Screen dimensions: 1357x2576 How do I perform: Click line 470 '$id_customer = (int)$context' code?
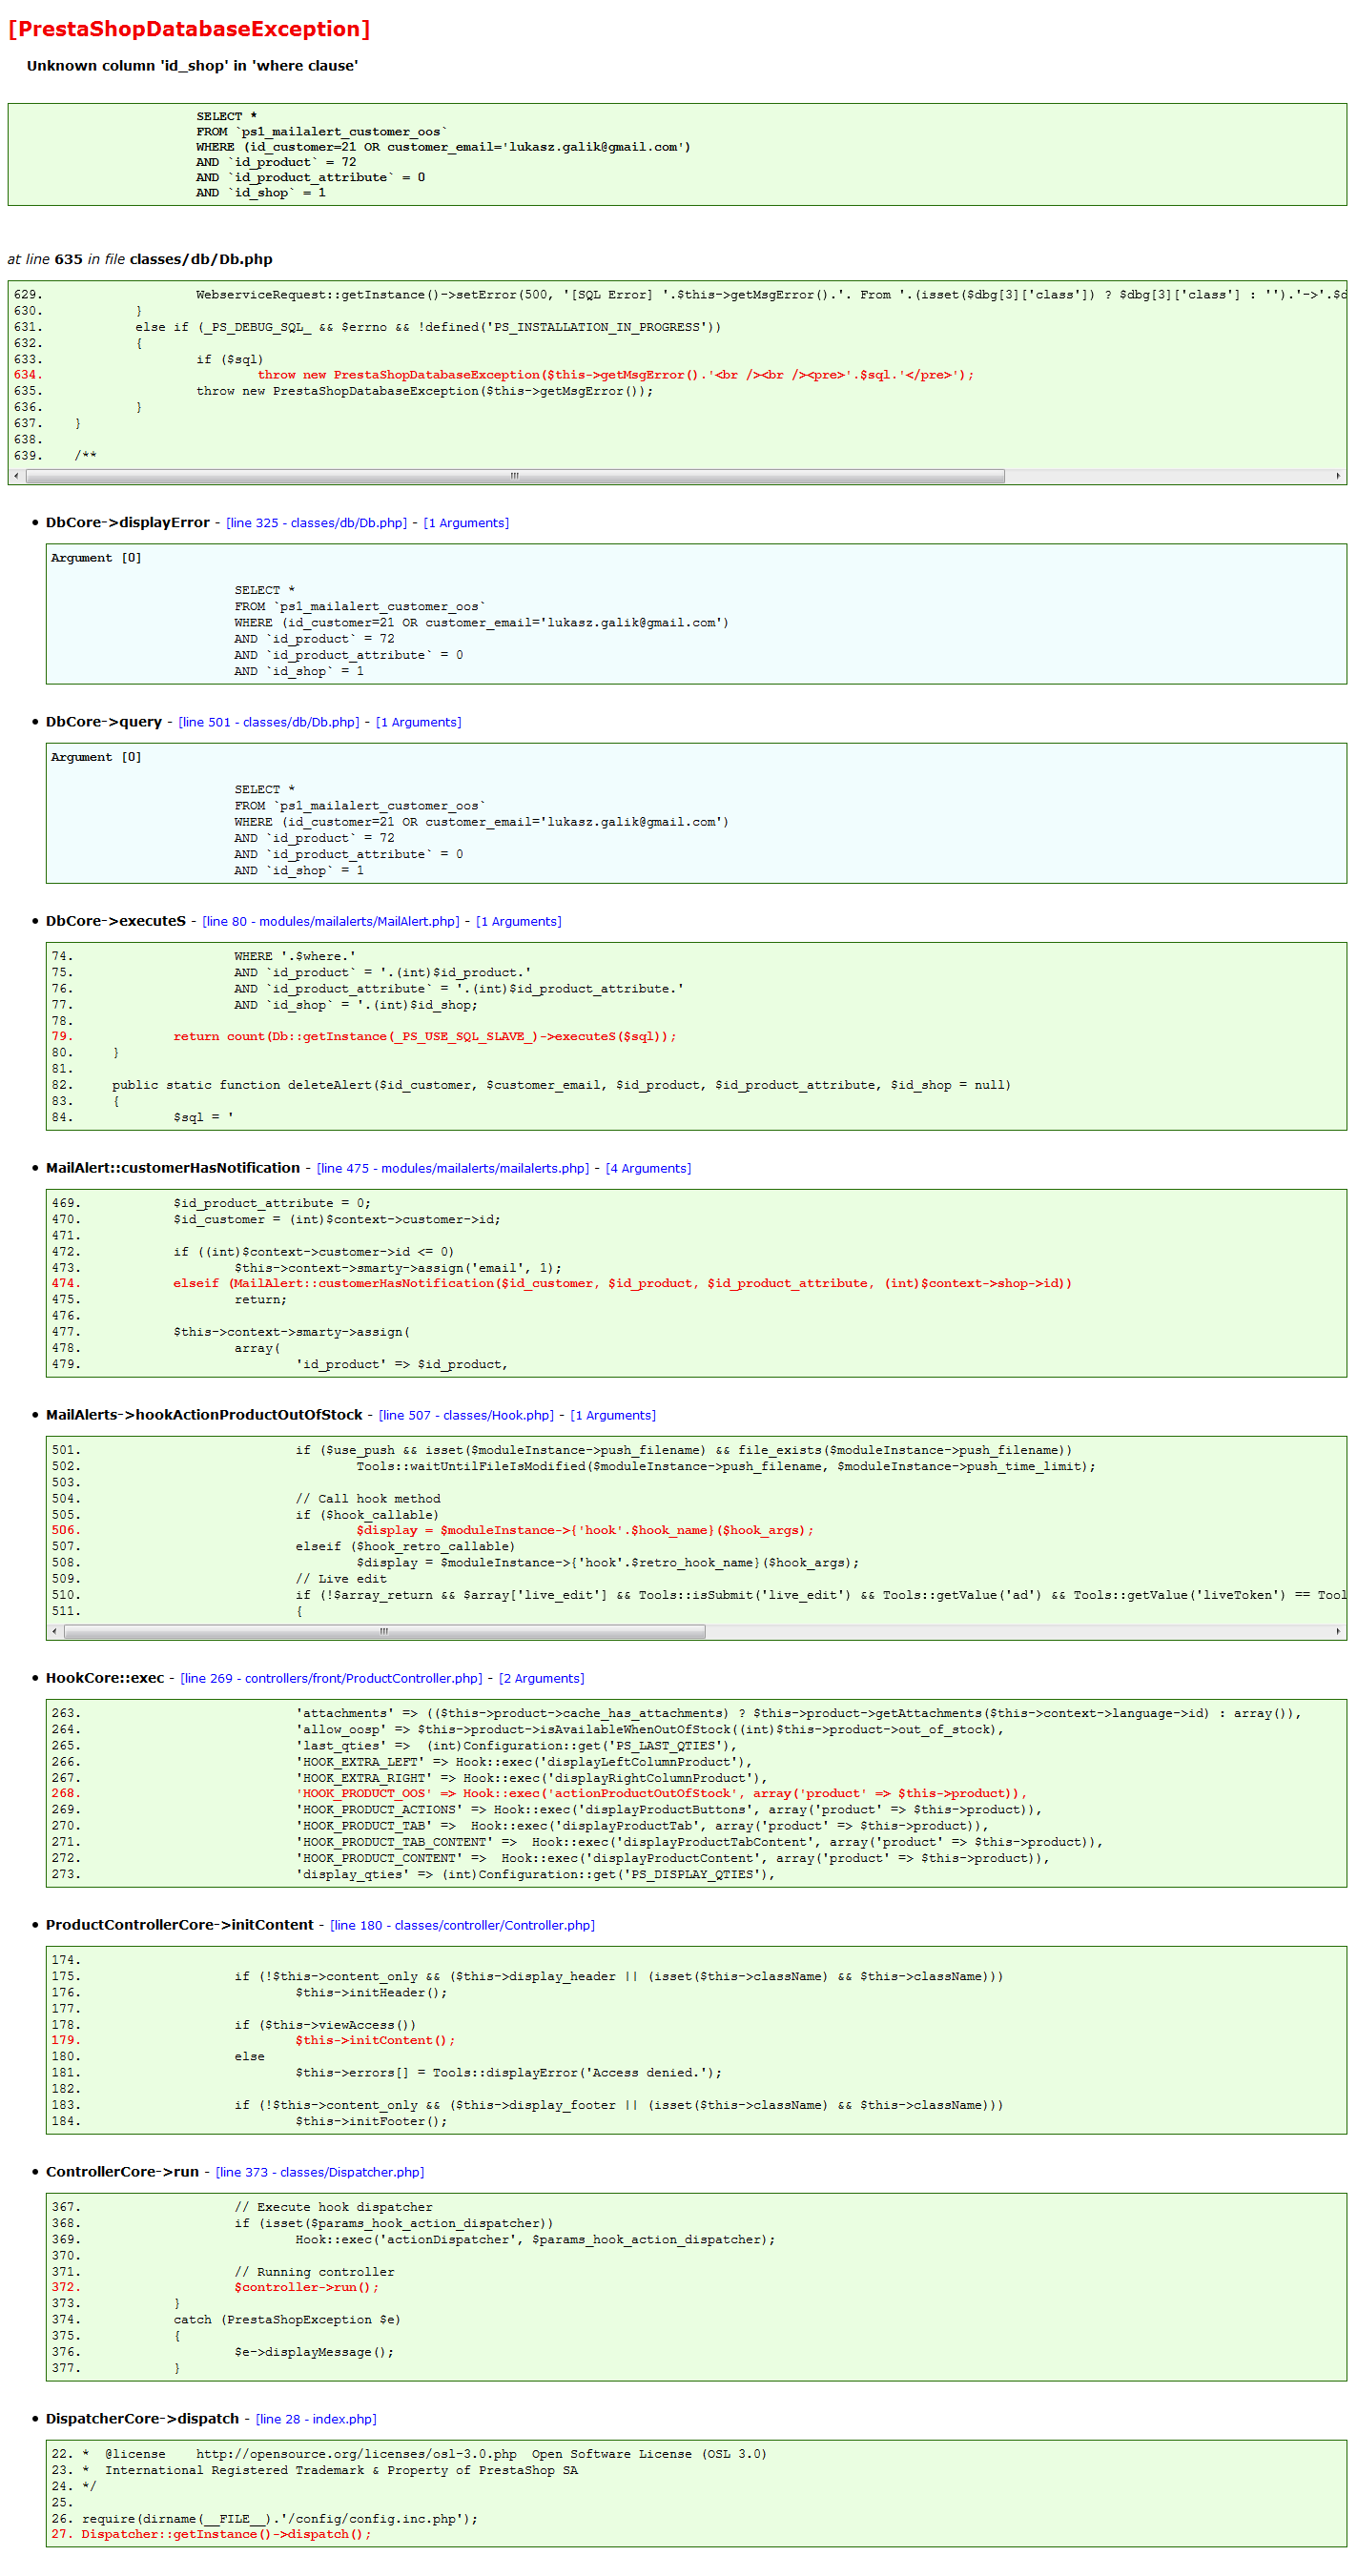[x=337, y=1219]
